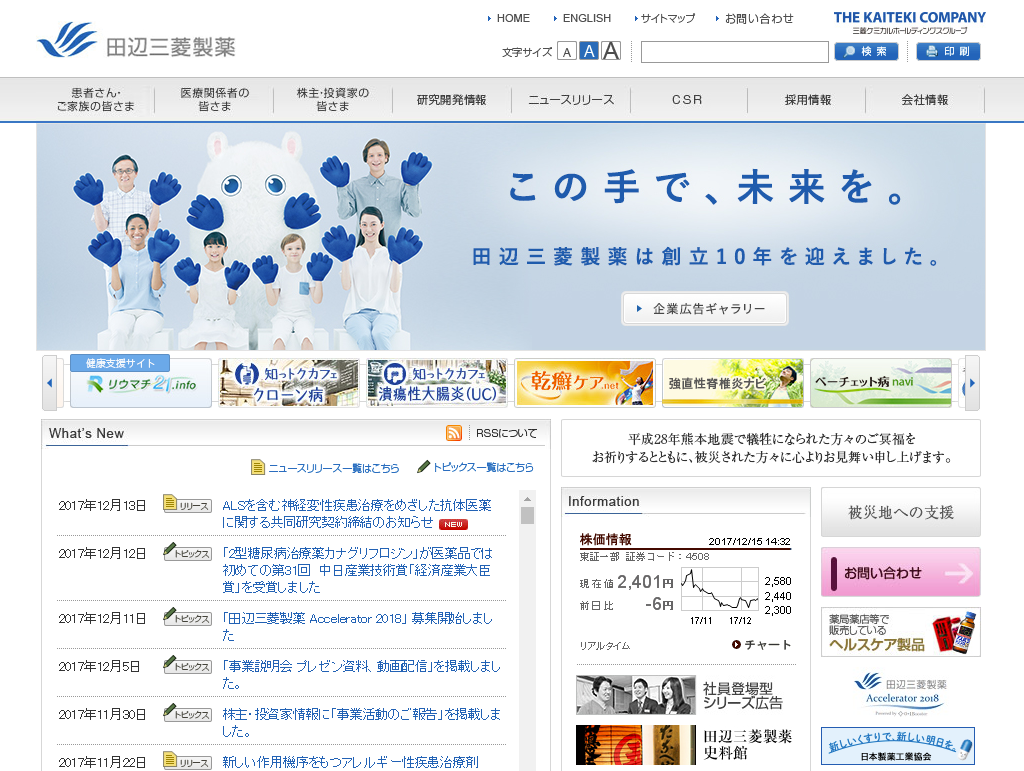The height and width of the screenshot is (771, 1024).
Task: Click the RSS feed icon
Action: tap(454, 433)
